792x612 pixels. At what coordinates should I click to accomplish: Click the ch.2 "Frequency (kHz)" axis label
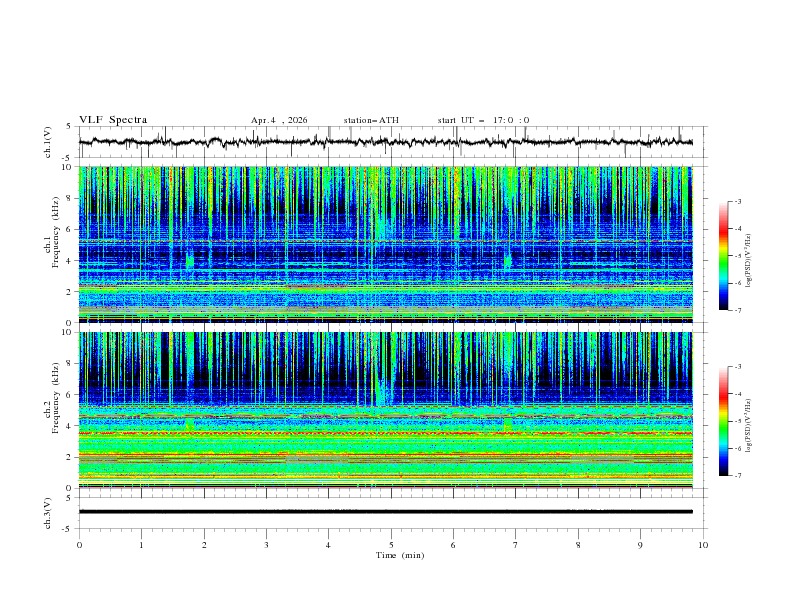(56, 398)
